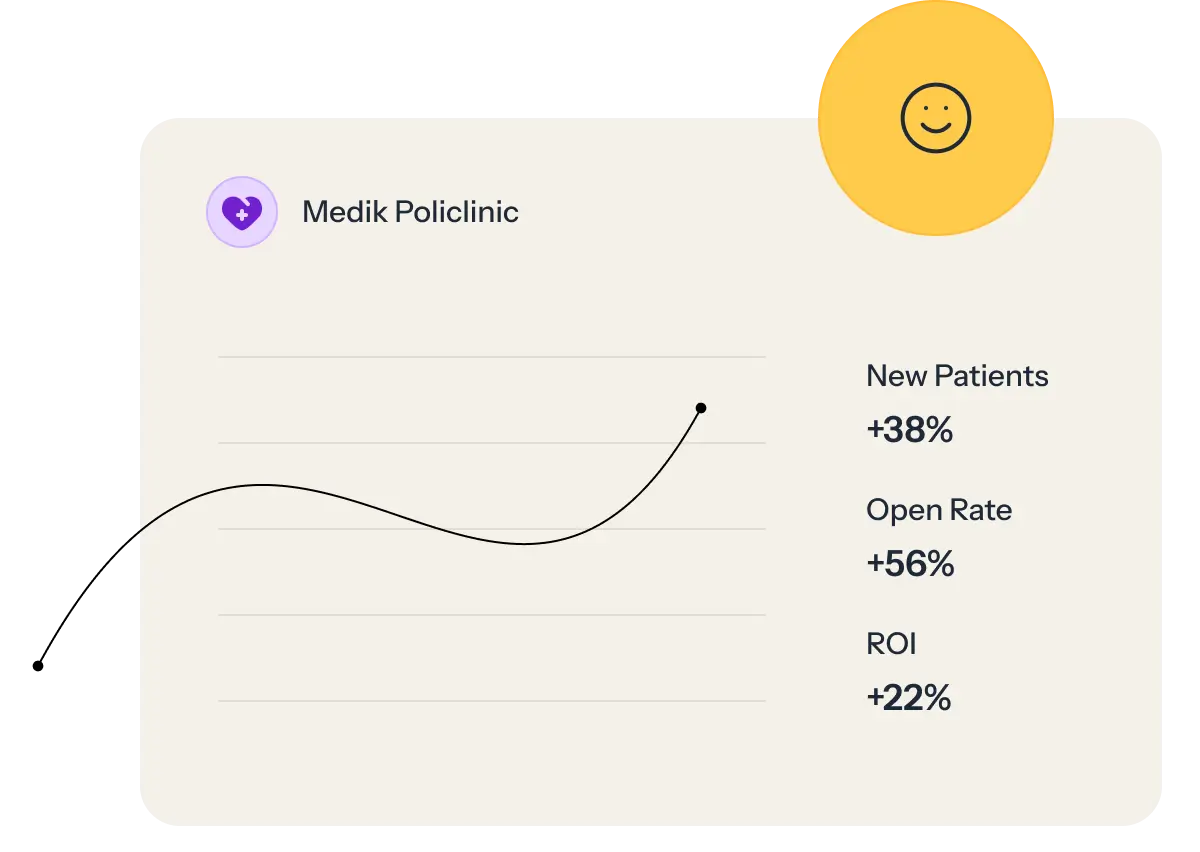Click the fourth gridline from the top

(x=490, y=615)
